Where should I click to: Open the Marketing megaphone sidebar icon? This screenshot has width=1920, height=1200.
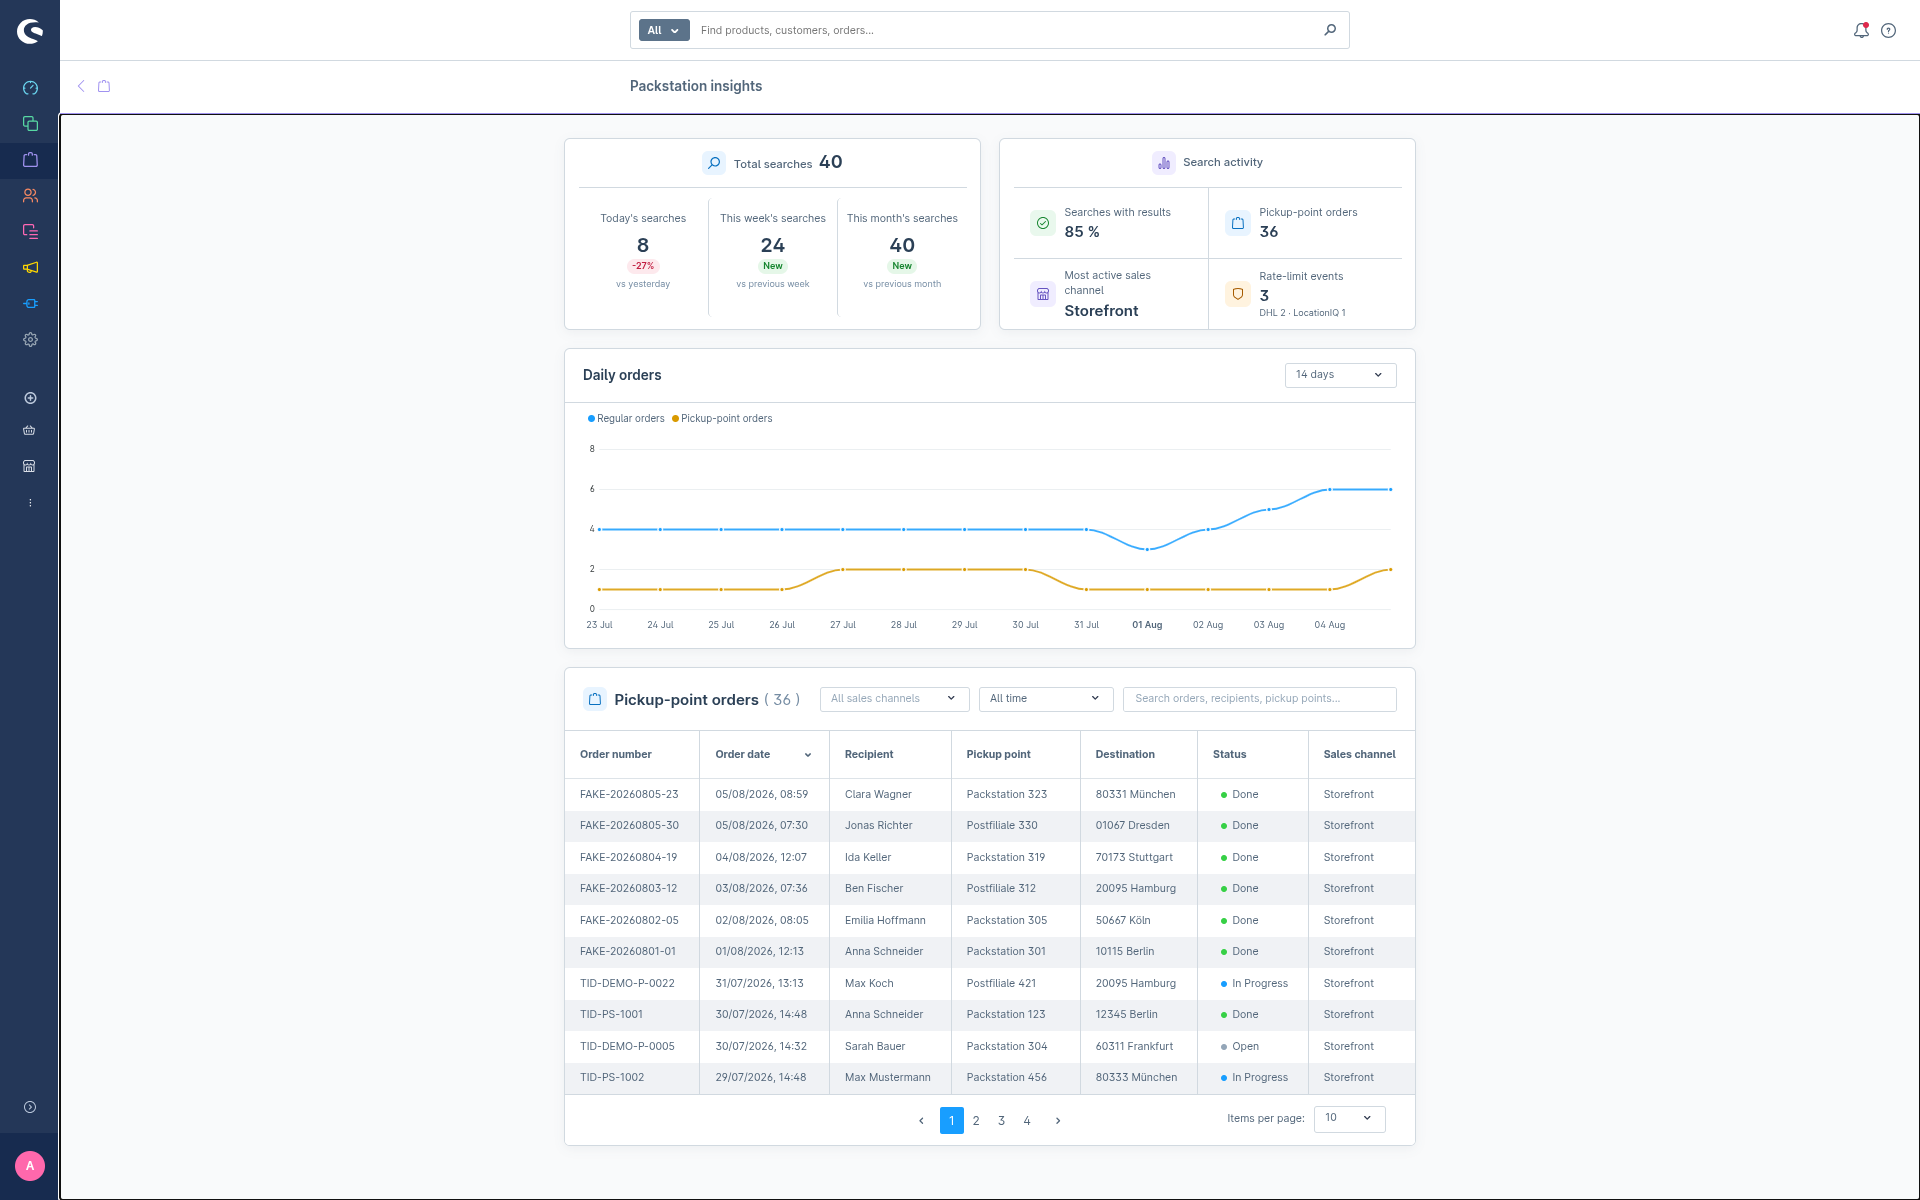pyautogui.click(x=30, y=268)
